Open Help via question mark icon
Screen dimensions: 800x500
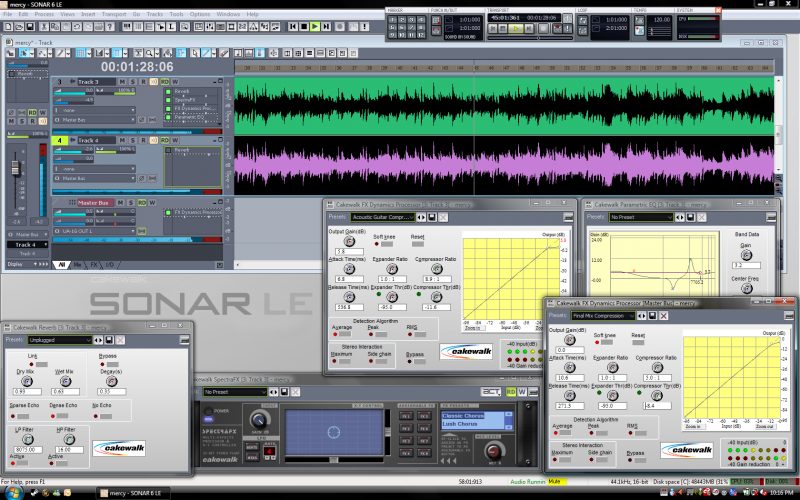pos(109,27)
